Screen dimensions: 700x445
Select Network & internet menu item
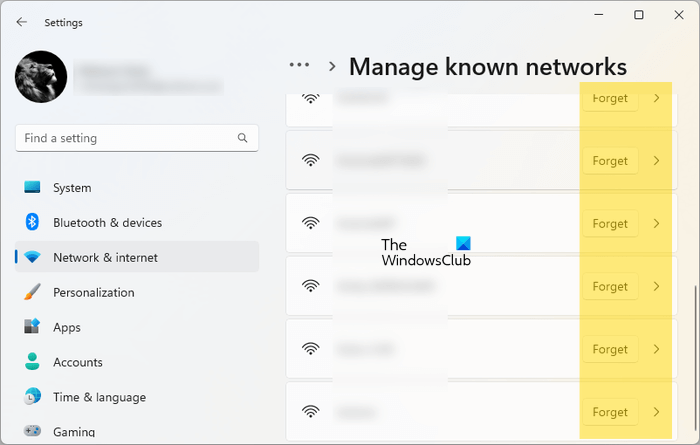[105, 257]
